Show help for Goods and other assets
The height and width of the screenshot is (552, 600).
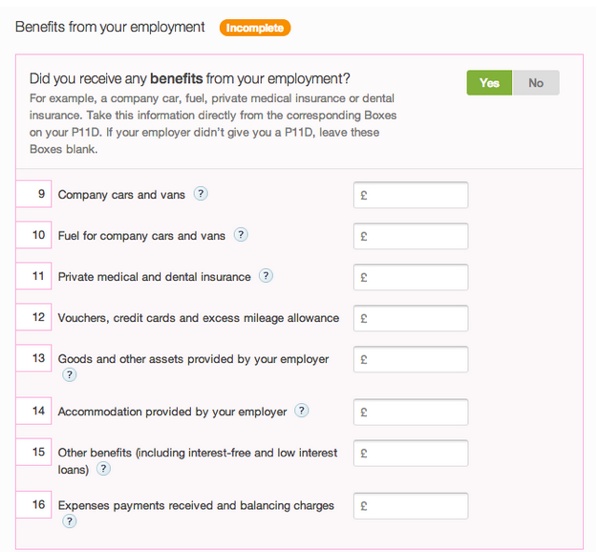[x=69, y=375]
